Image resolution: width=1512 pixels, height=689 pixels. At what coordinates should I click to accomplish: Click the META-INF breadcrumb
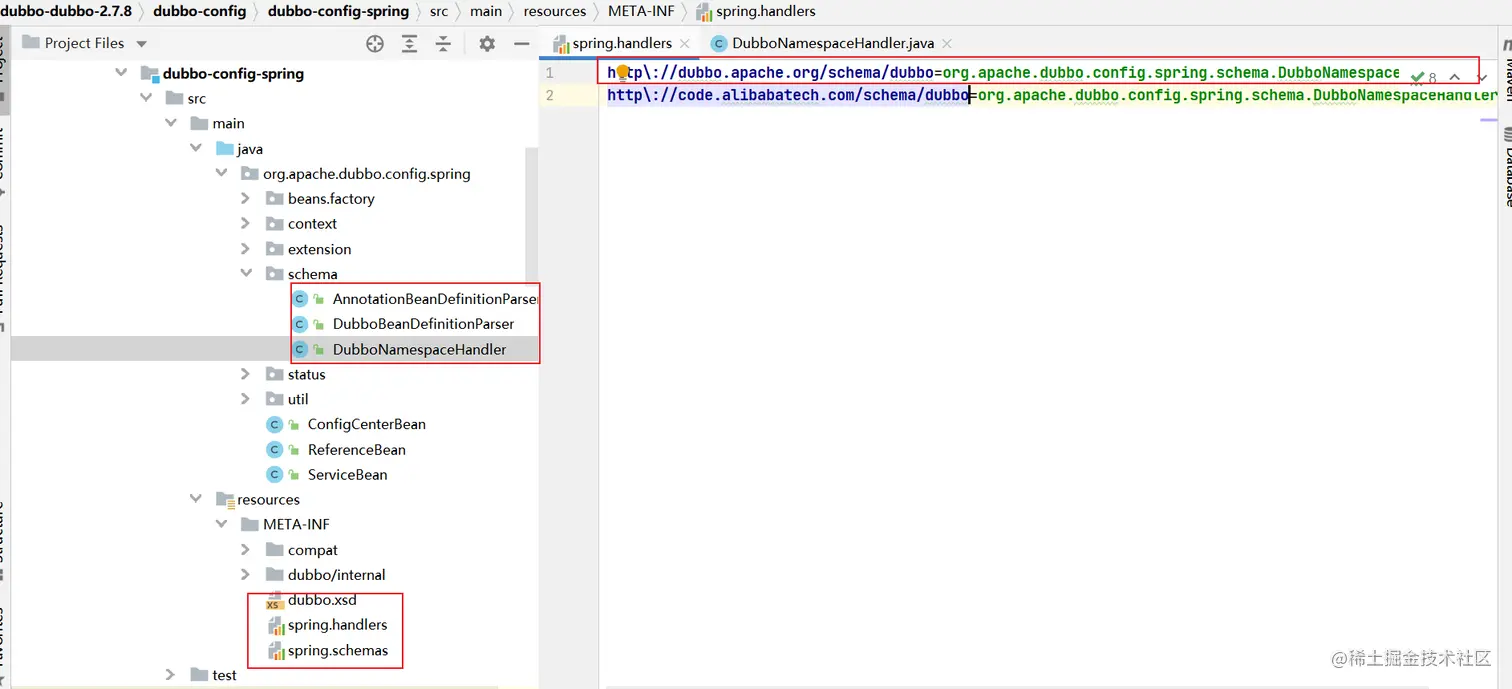click(x=642, y=11)
